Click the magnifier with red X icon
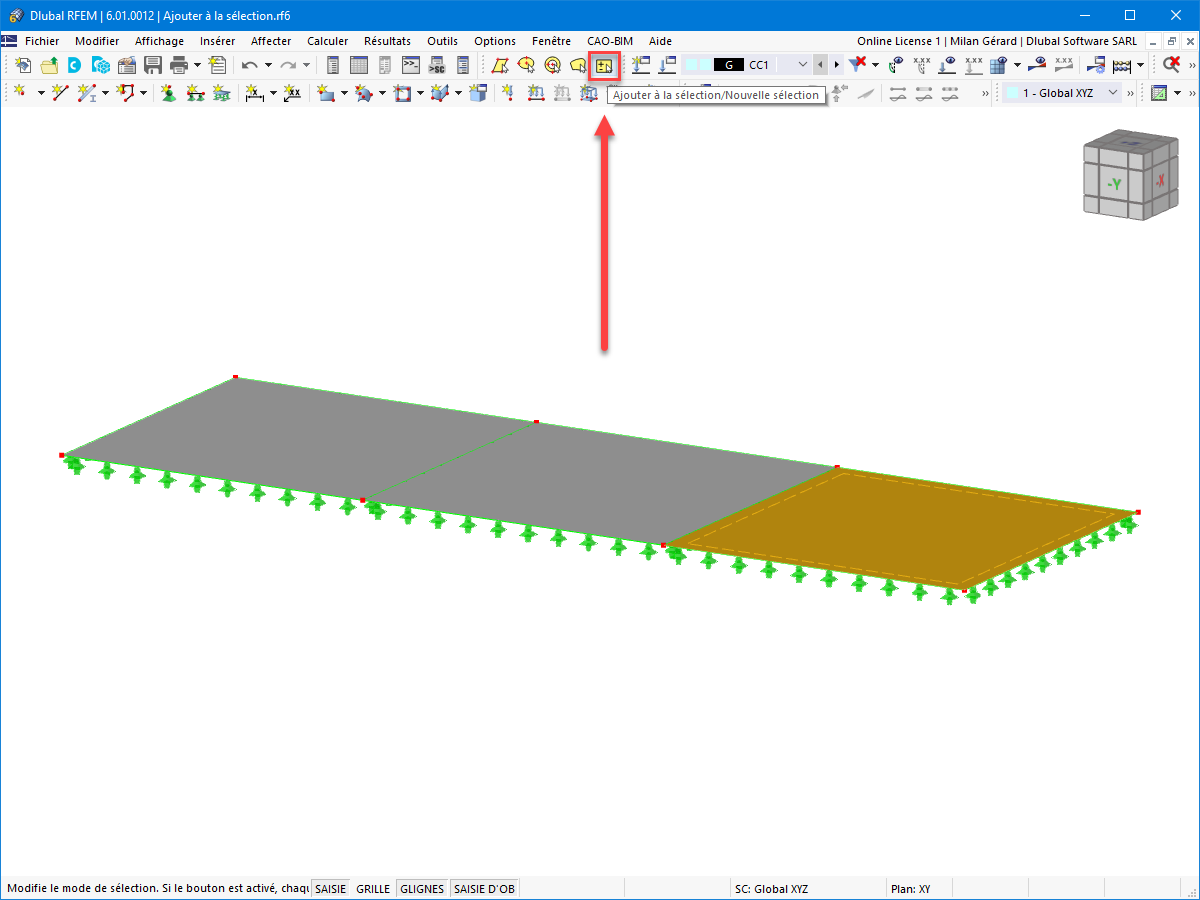The width and height of the screenshot is (1200, 900). pyautogui.click(x=1171, y=65)
